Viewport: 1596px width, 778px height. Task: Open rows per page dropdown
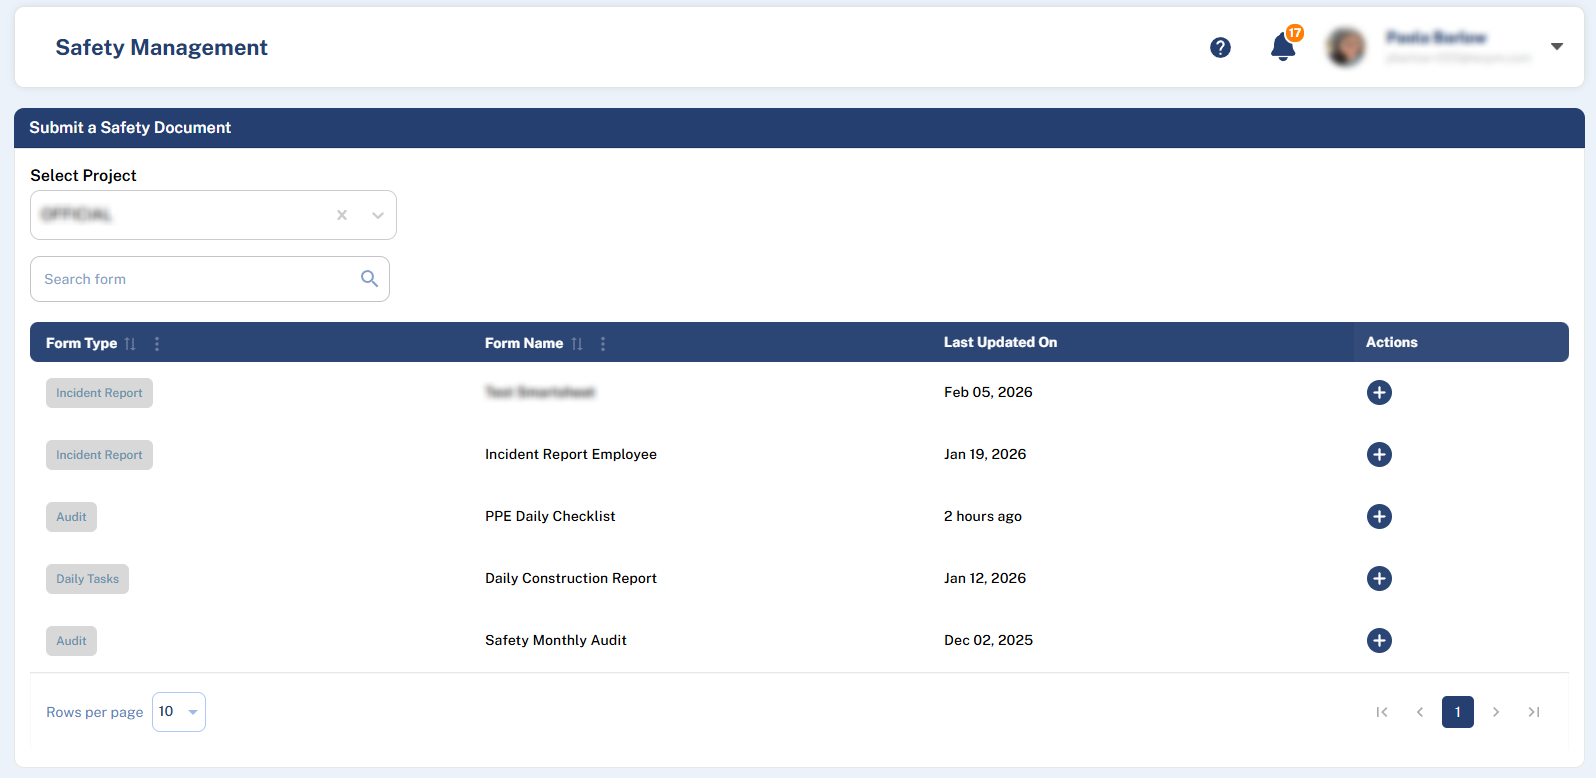click(179, 712)
